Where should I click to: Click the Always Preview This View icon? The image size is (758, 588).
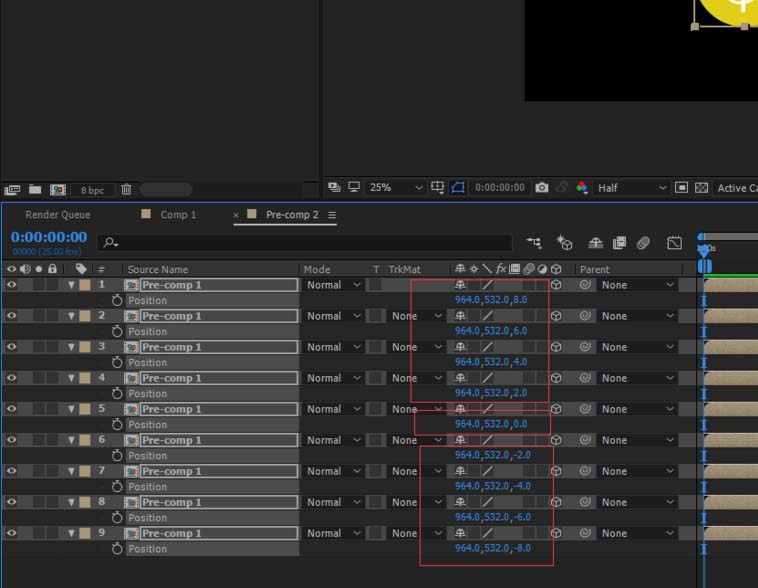(x=334, y=187)
